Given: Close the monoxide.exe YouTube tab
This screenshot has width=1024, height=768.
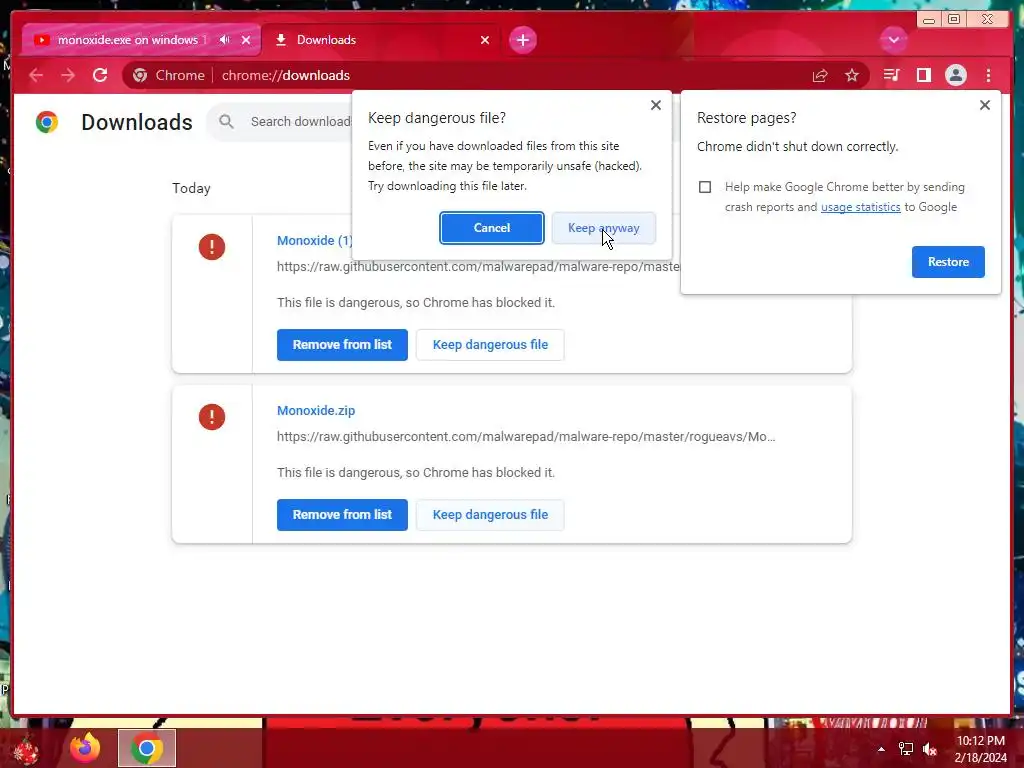Looking at the screenshot, I should coord(246,40).
